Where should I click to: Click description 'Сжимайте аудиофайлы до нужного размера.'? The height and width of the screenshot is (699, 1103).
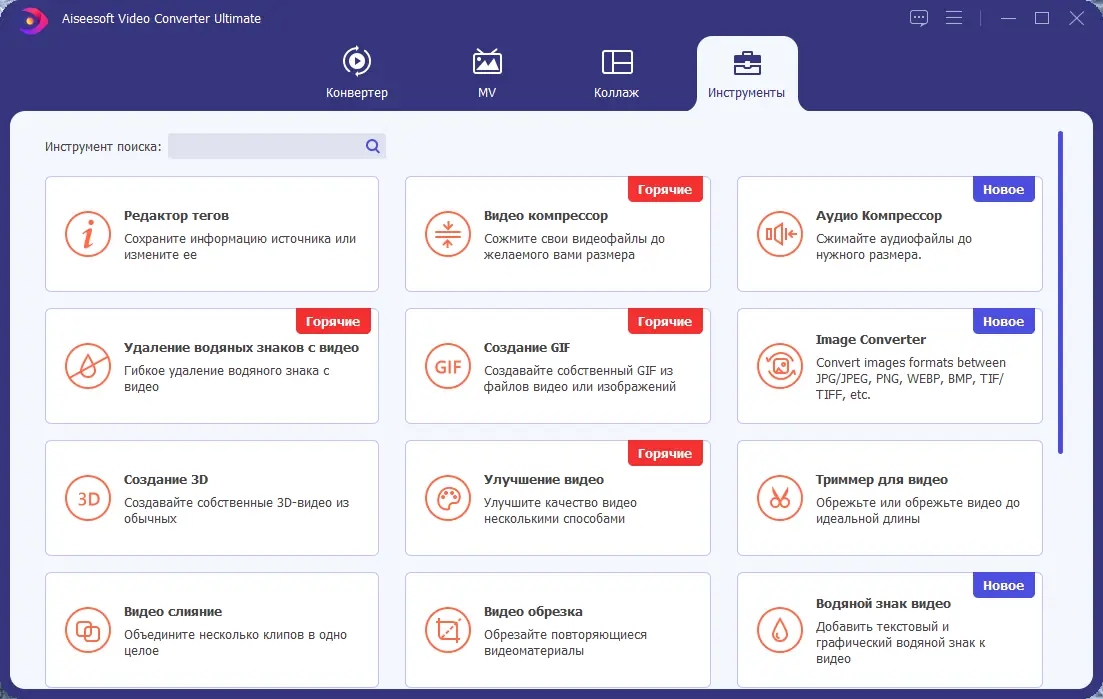coord(894,247)
